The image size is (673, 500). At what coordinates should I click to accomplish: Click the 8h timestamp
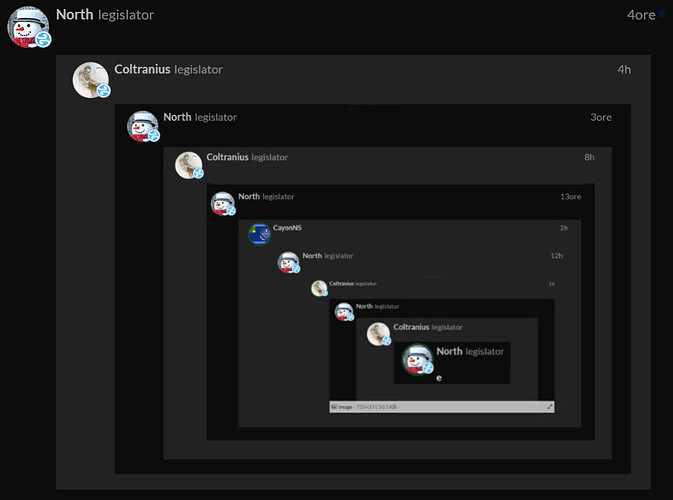[589, 157]
